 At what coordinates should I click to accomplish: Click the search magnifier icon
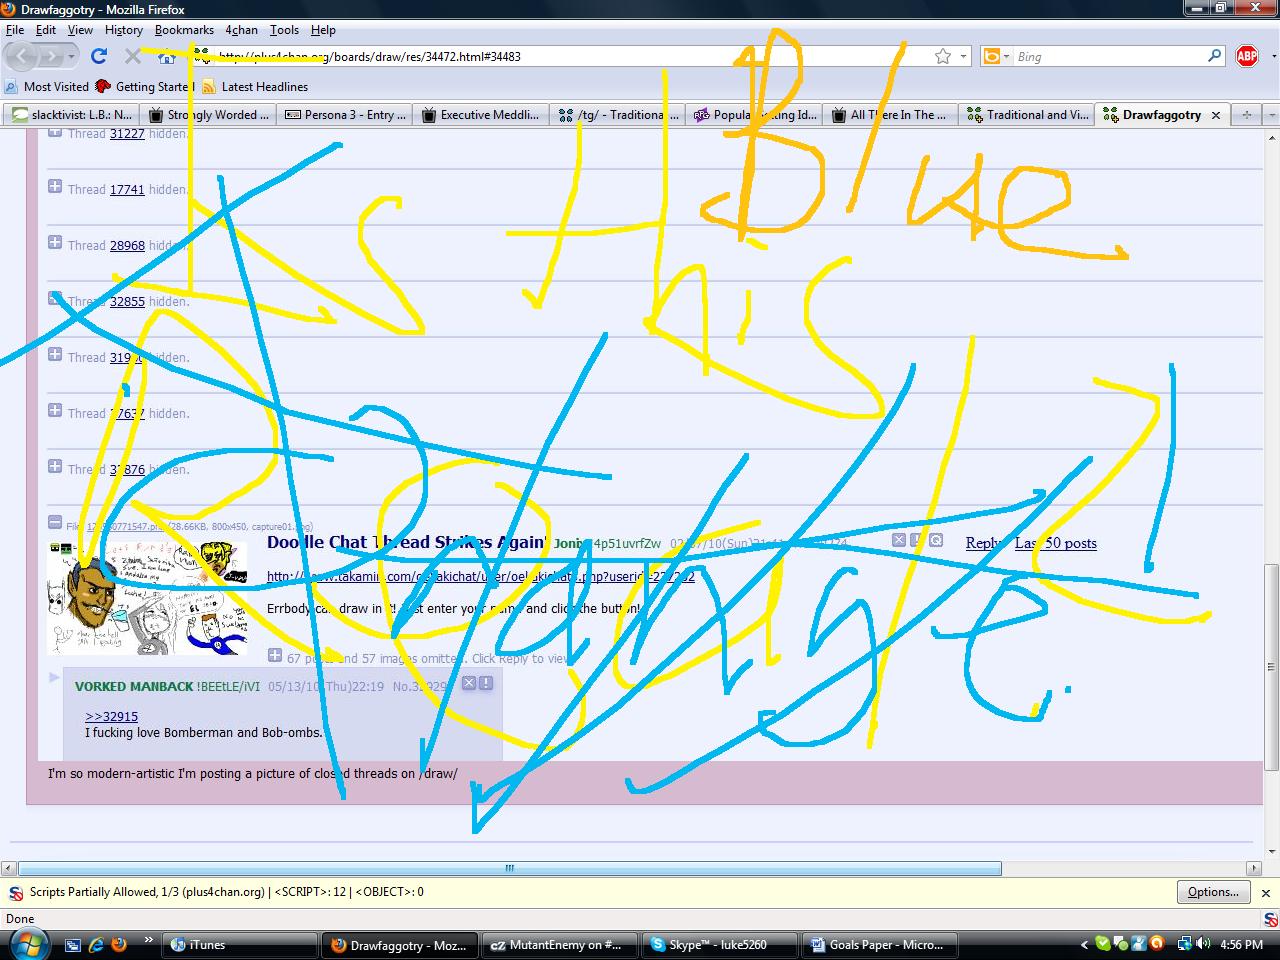pos(1214,56)
